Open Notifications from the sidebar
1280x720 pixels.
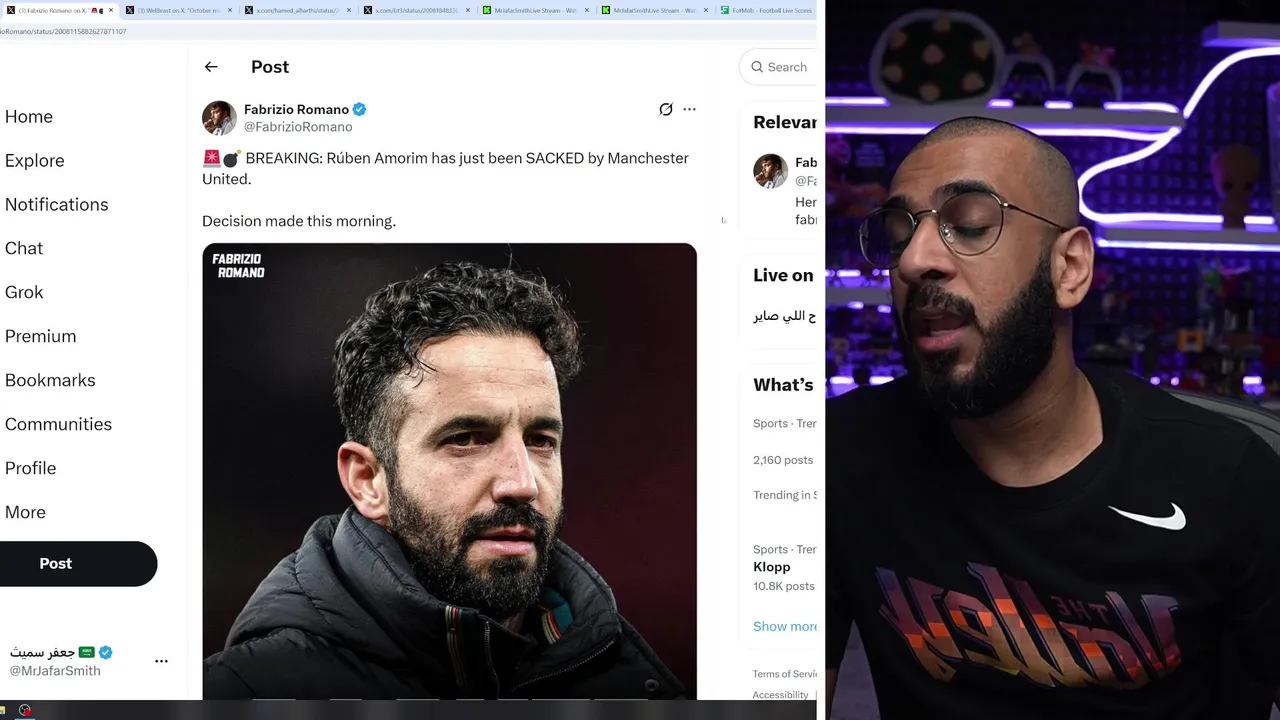click(x=56, y=204)
